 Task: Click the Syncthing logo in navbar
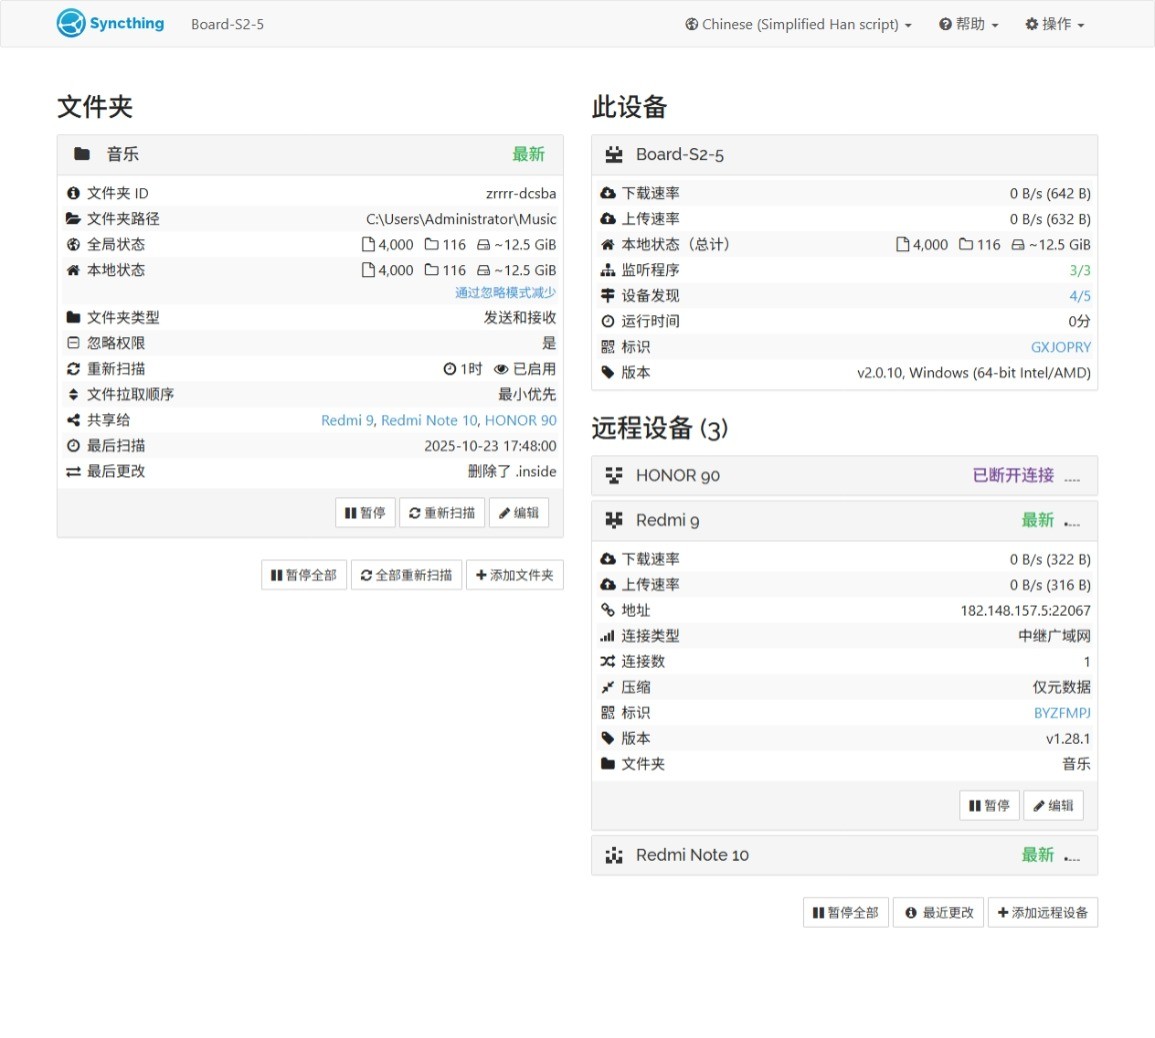point(110,24)
